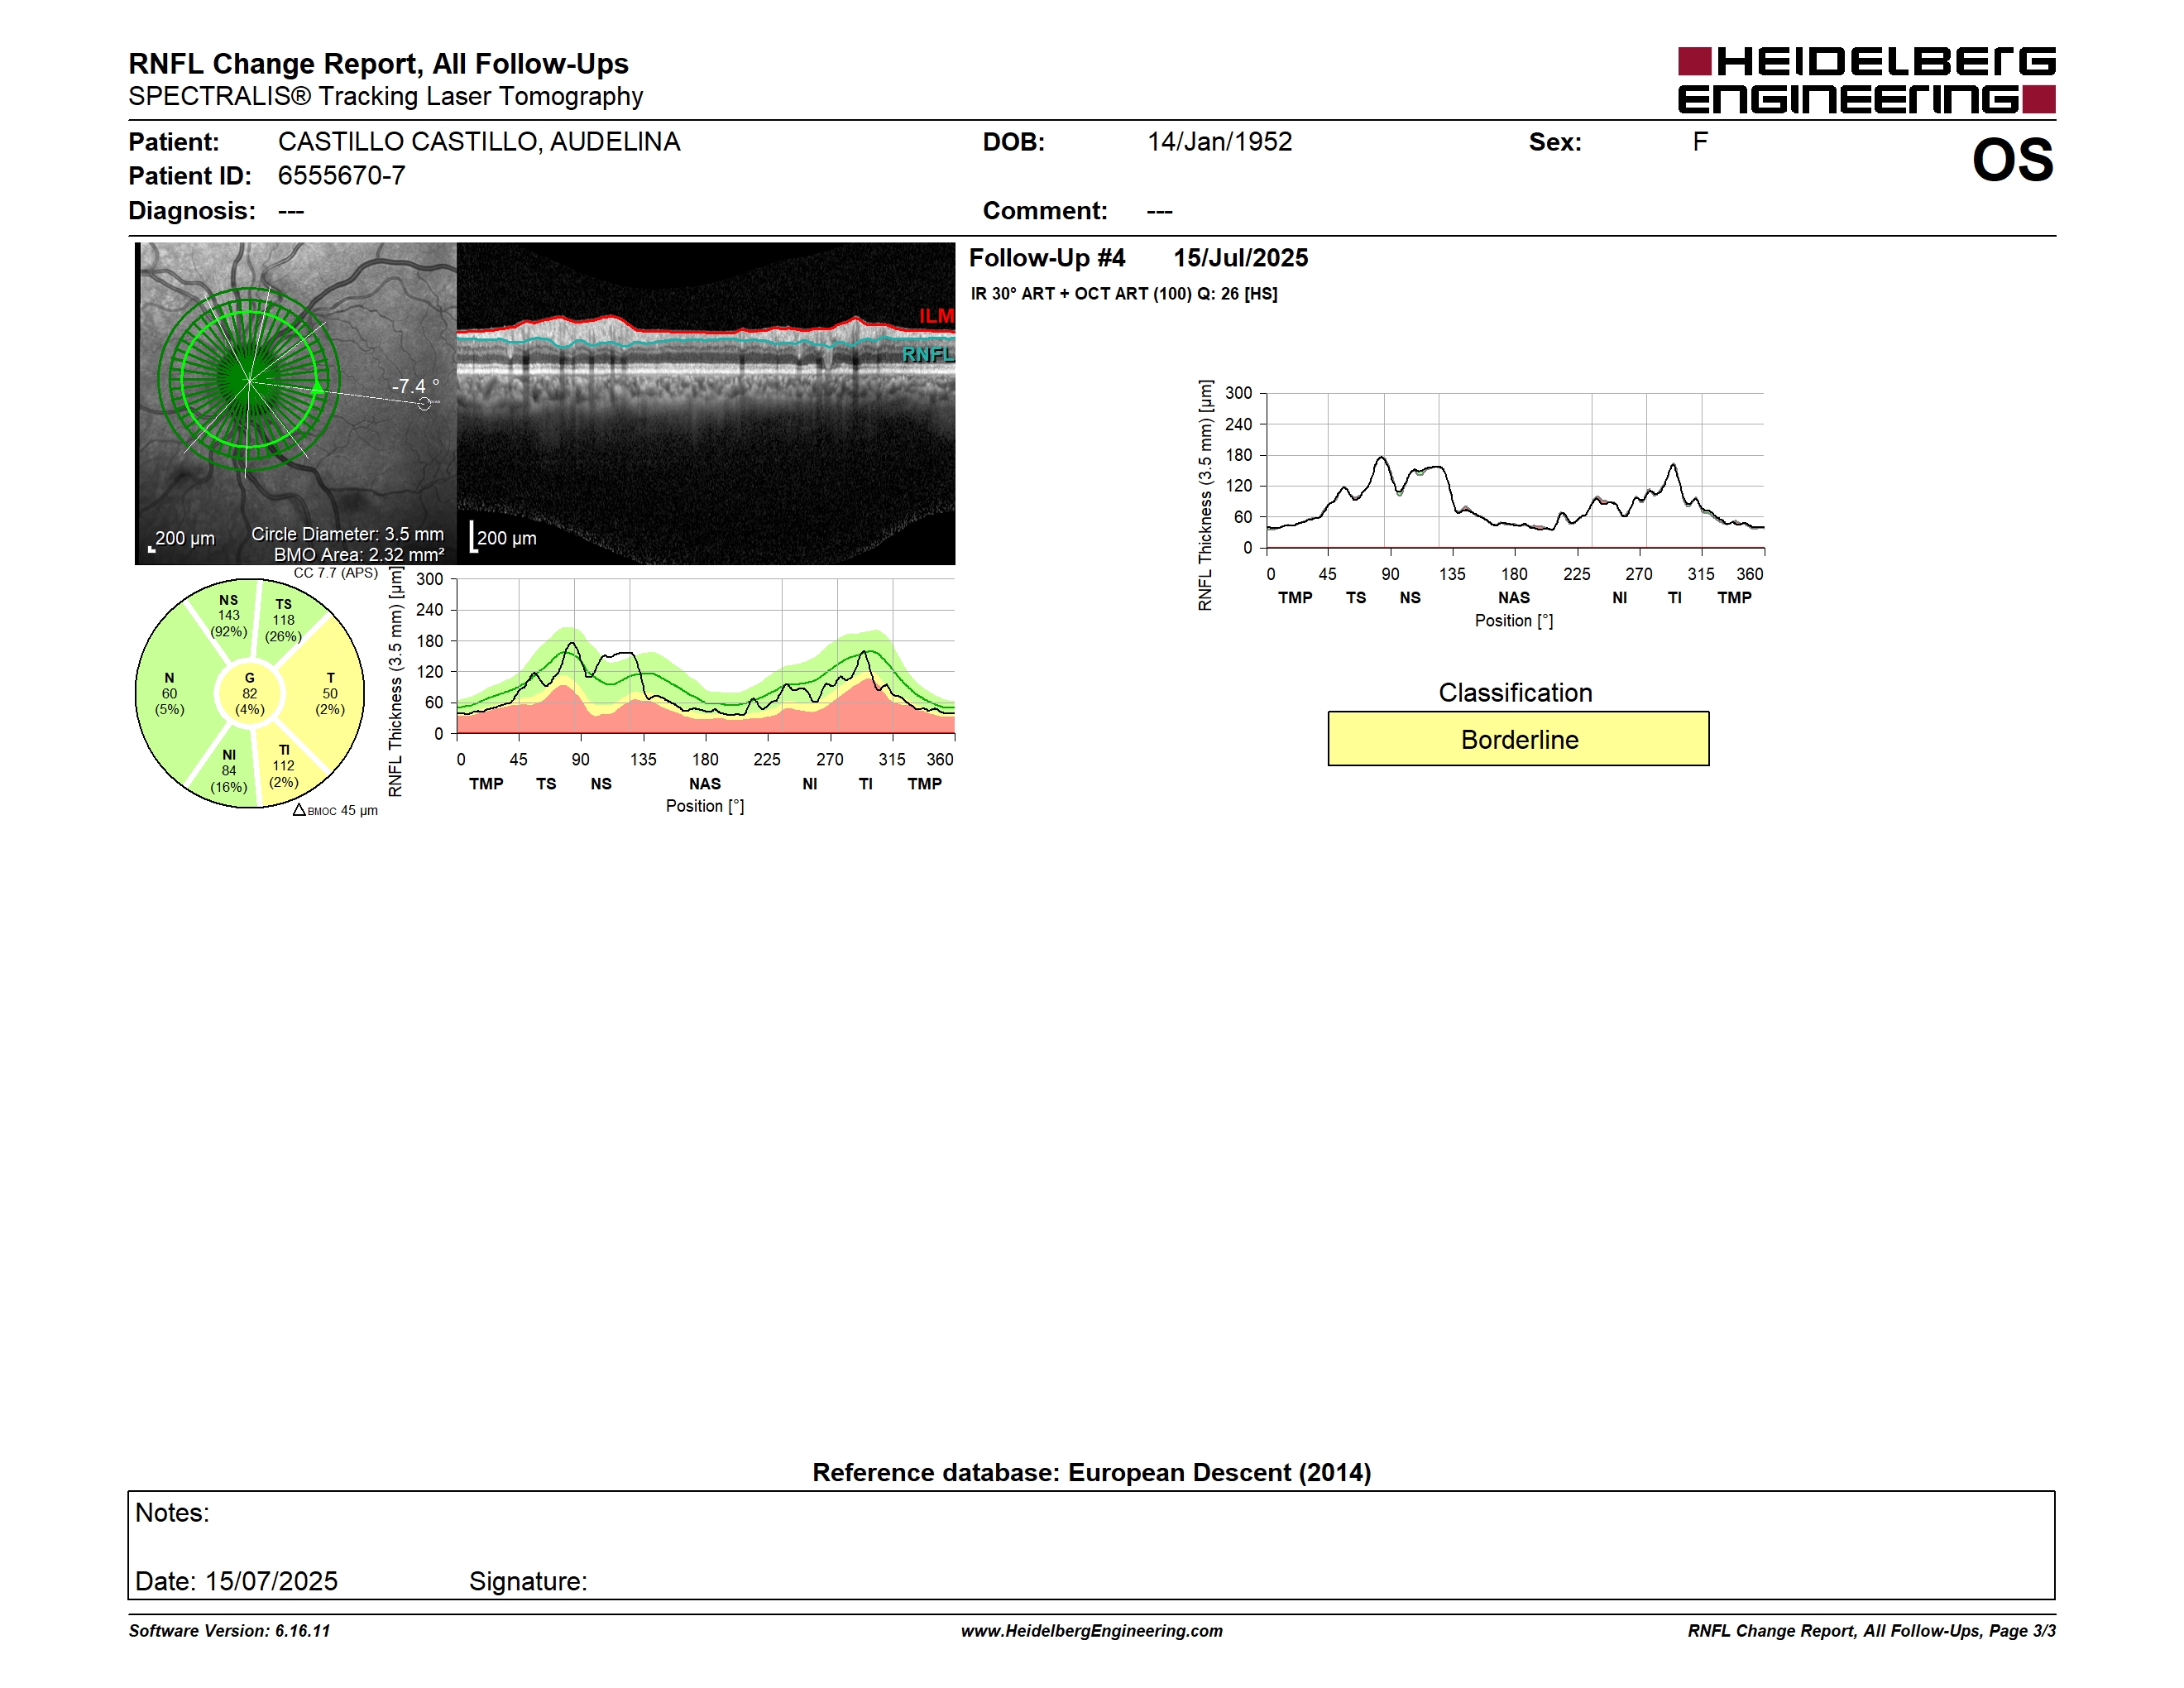Click the Circle Diameter: 3.5 mm text
The image size is (2184, 1688).
pos(347,534)
